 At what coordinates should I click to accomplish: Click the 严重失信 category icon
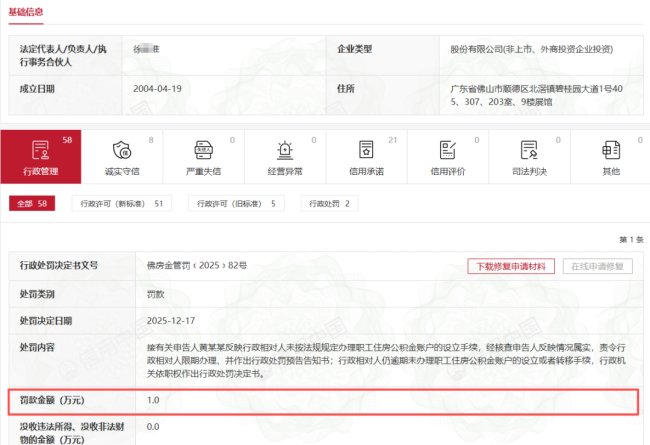[x=203, y=151]
